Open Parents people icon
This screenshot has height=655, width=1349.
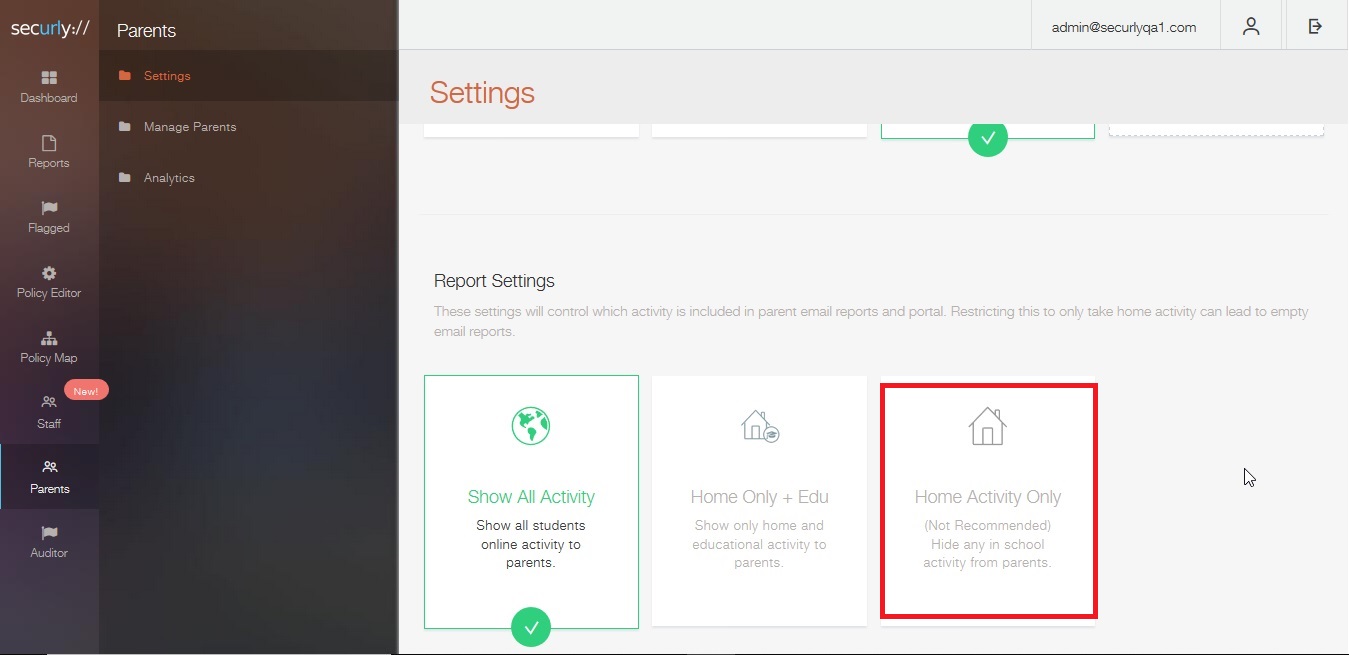[x=49, y=467]
